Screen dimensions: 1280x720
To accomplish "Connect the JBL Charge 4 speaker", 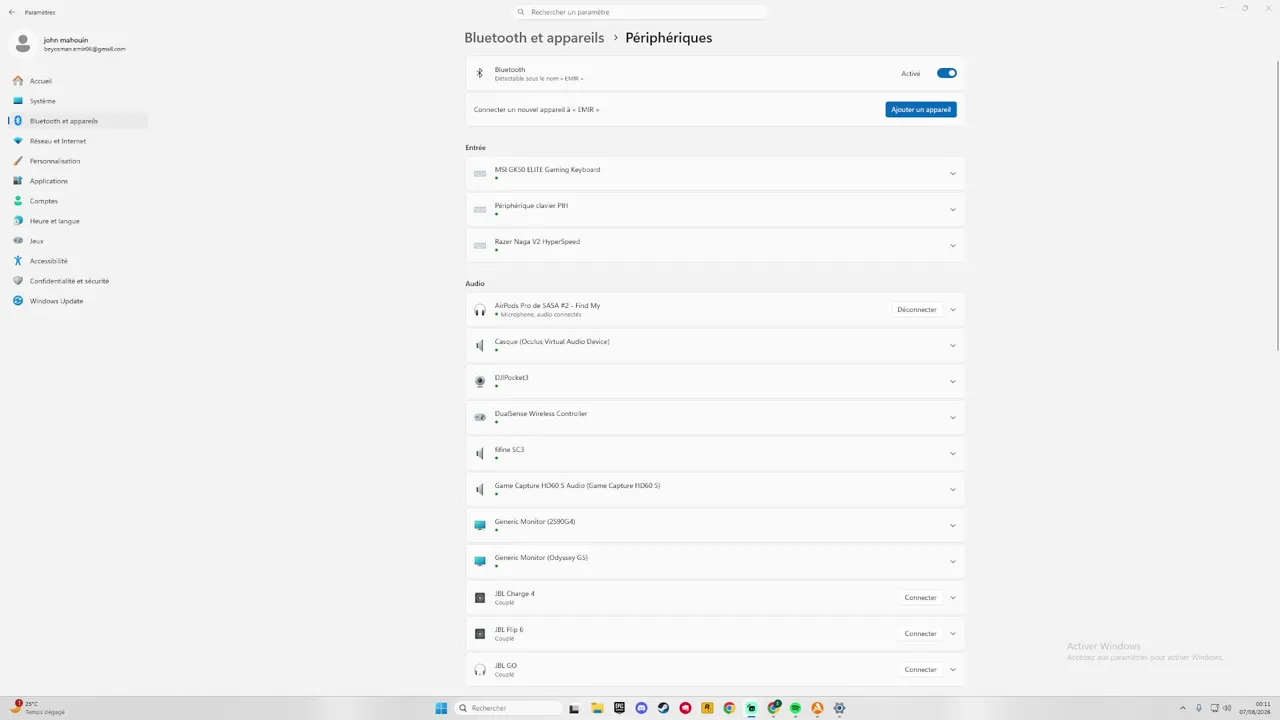I will (921, 598).
